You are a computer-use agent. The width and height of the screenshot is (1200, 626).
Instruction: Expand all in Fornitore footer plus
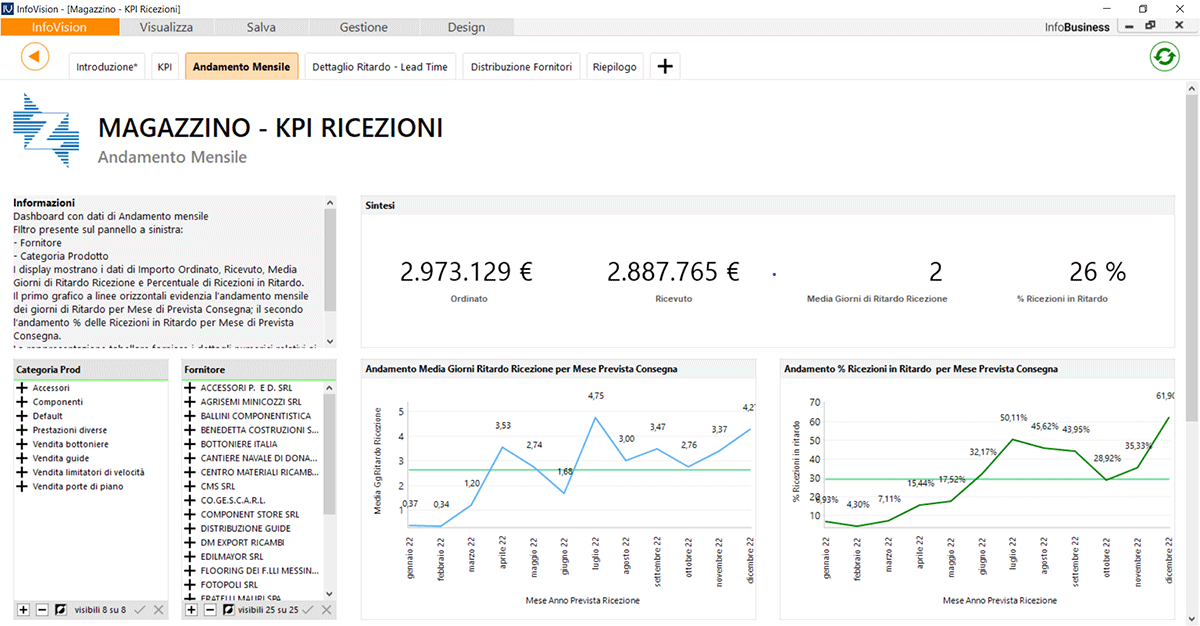click(192, 609)
